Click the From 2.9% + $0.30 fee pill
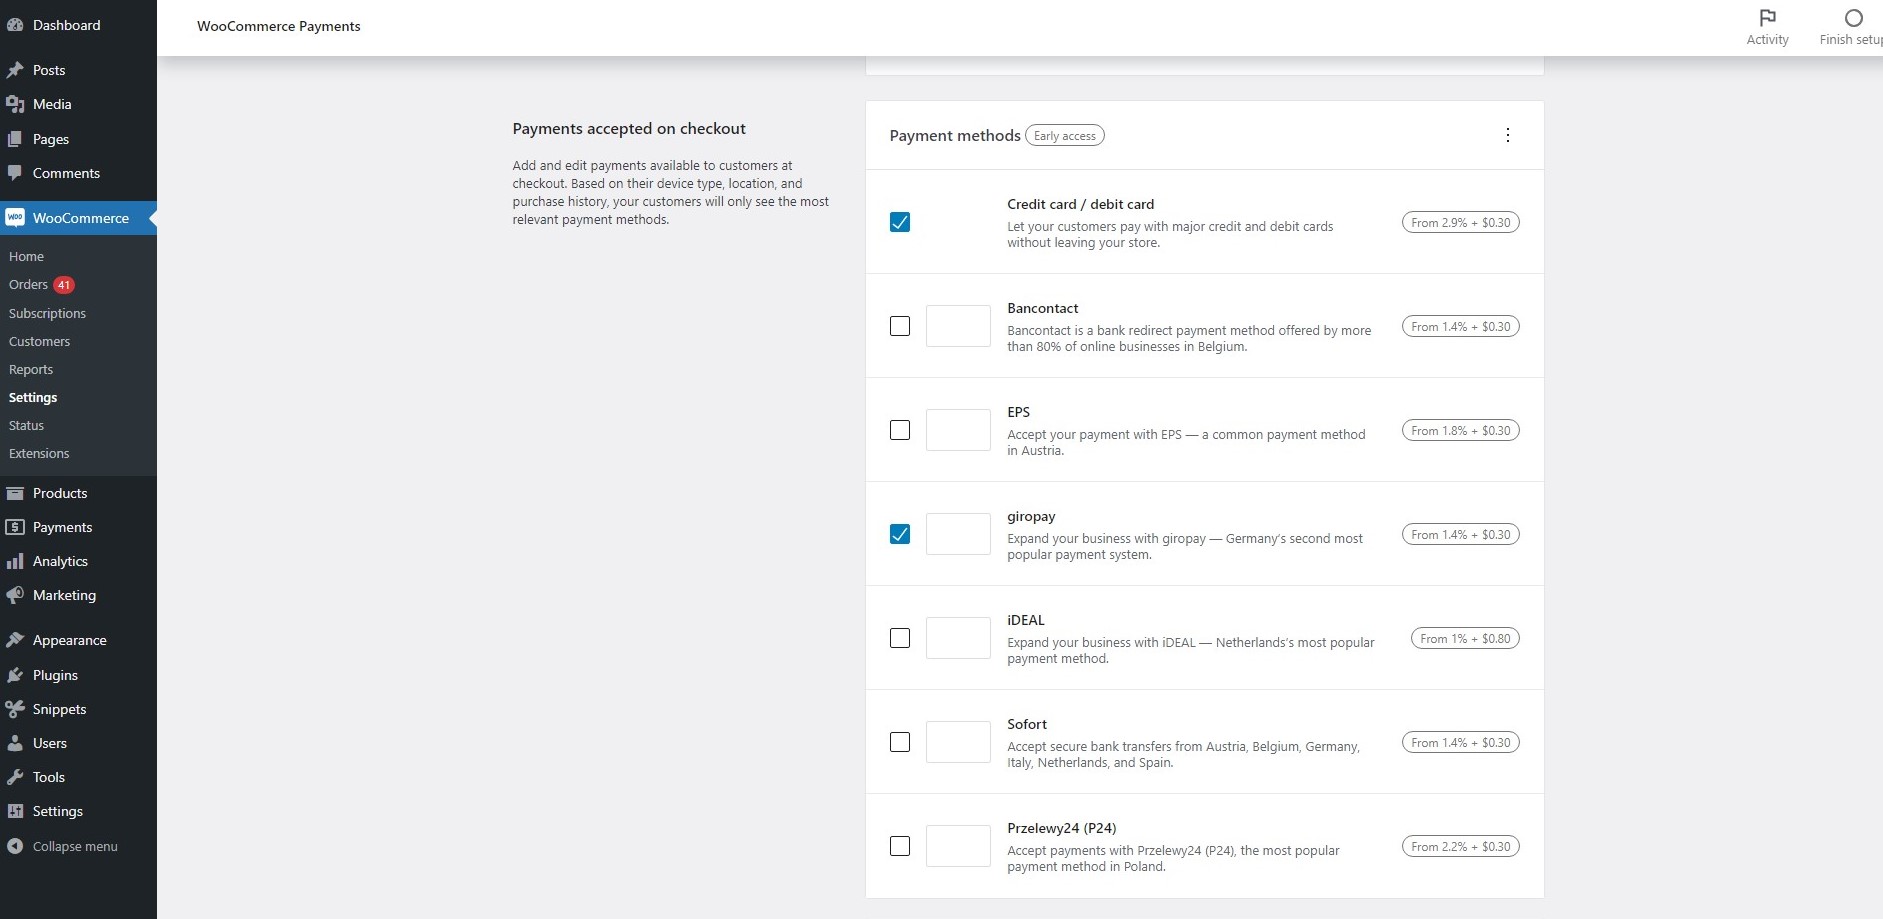This screenshot has height=919, width=1883. (1461, 222)
